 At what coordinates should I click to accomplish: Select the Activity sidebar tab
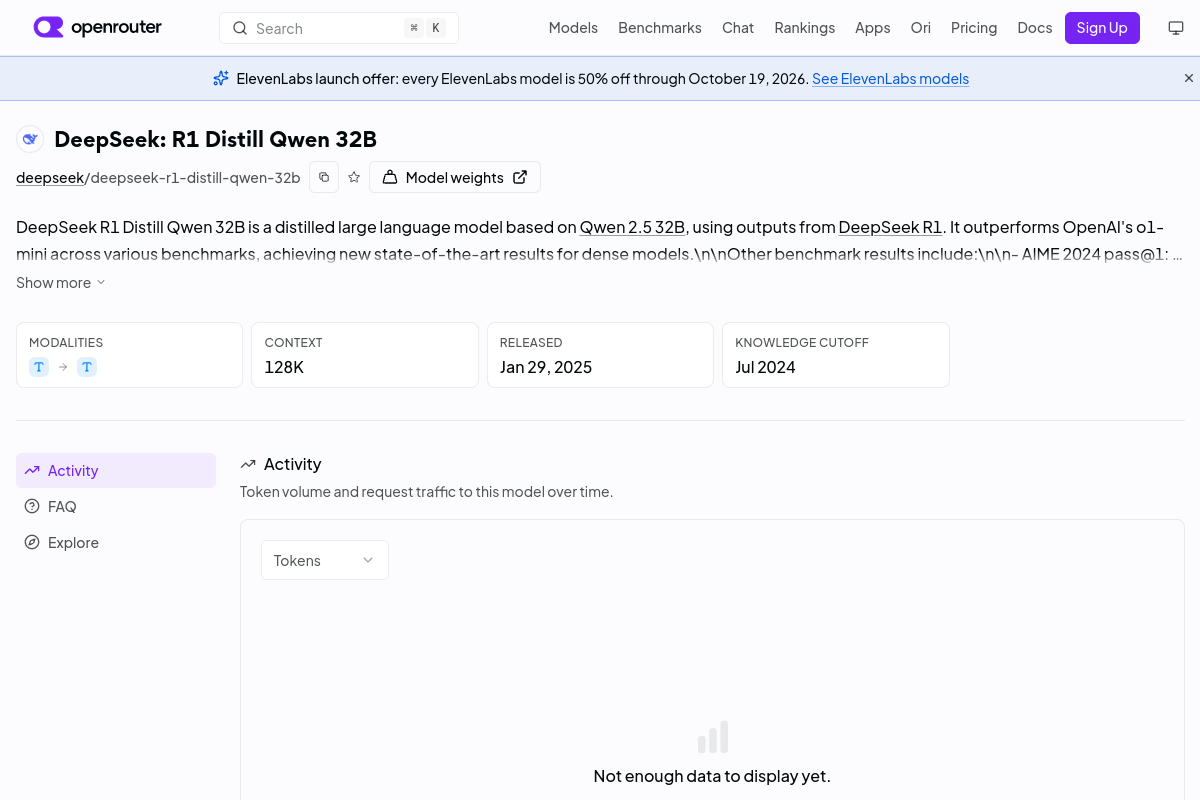pyautogui.click(x=116, y=470)
